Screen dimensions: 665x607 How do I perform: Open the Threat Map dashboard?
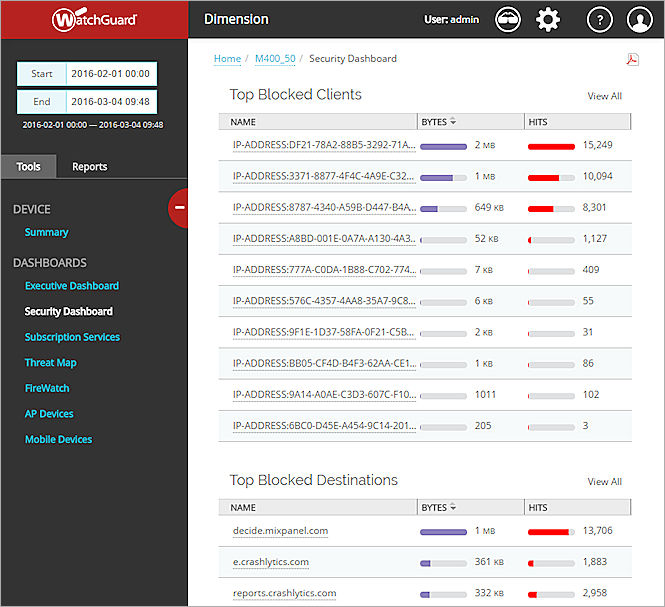(50, 363)
